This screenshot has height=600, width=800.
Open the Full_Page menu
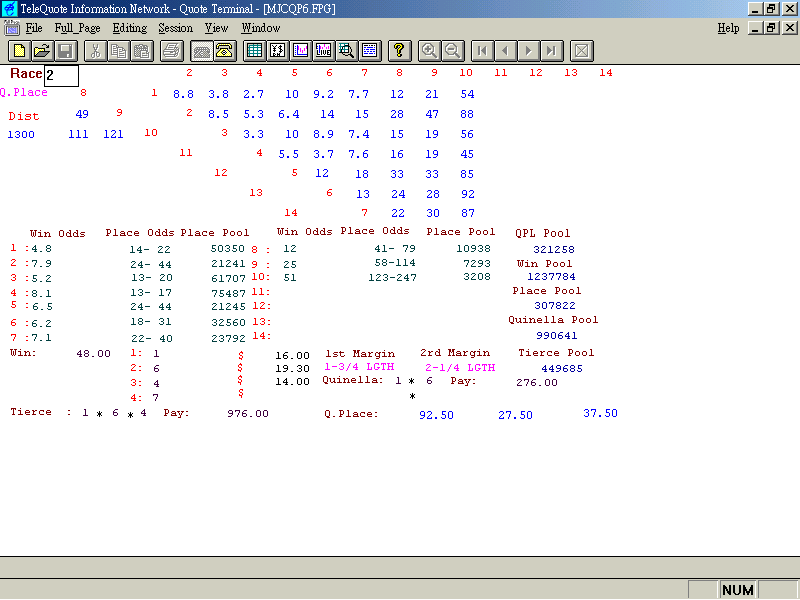point(78,28)
